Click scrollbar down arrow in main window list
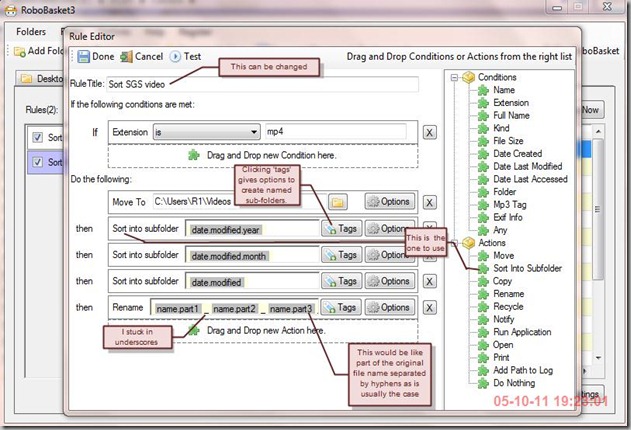The width and height of the screenshot is (631, 430). pos(598,357)
